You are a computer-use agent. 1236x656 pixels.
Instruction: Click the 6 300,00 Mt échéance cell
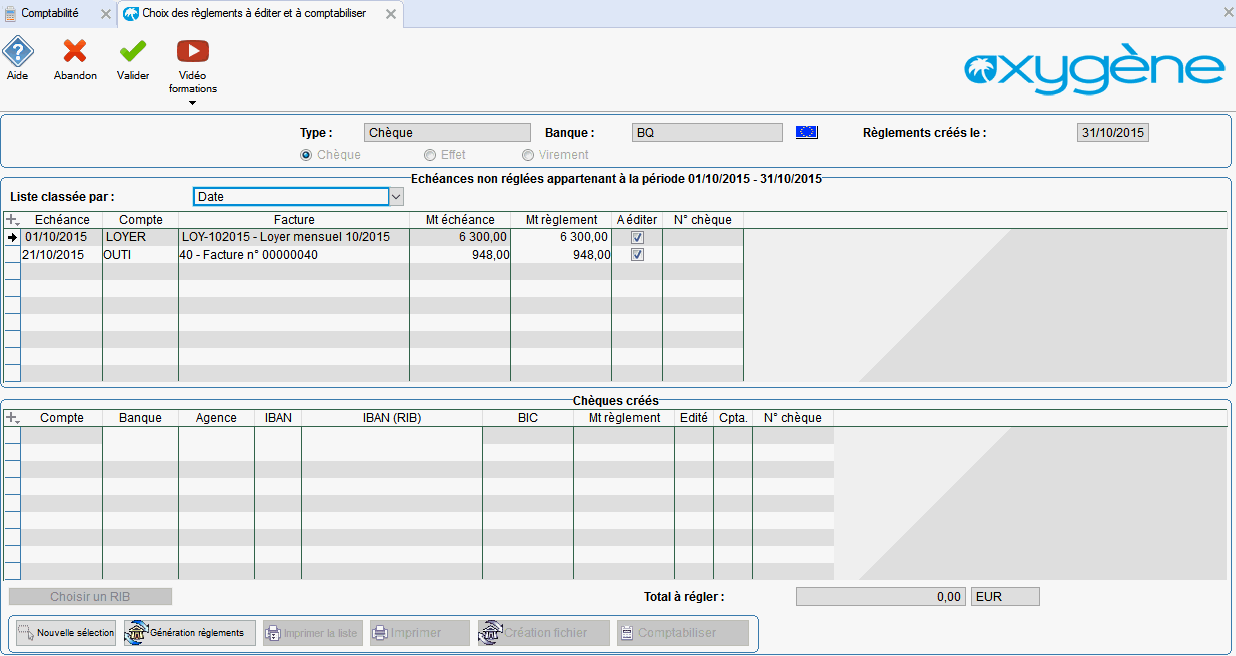tap(460, 238)
